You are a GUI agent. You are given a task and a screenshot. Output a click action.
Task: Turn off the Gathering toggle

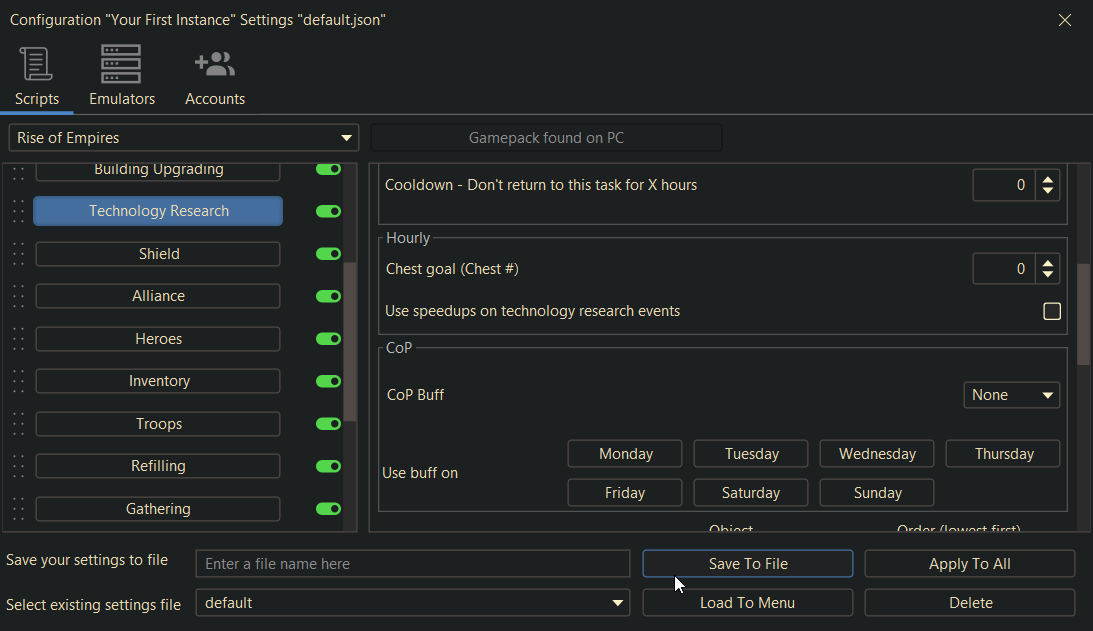click(x=328, y=509)
